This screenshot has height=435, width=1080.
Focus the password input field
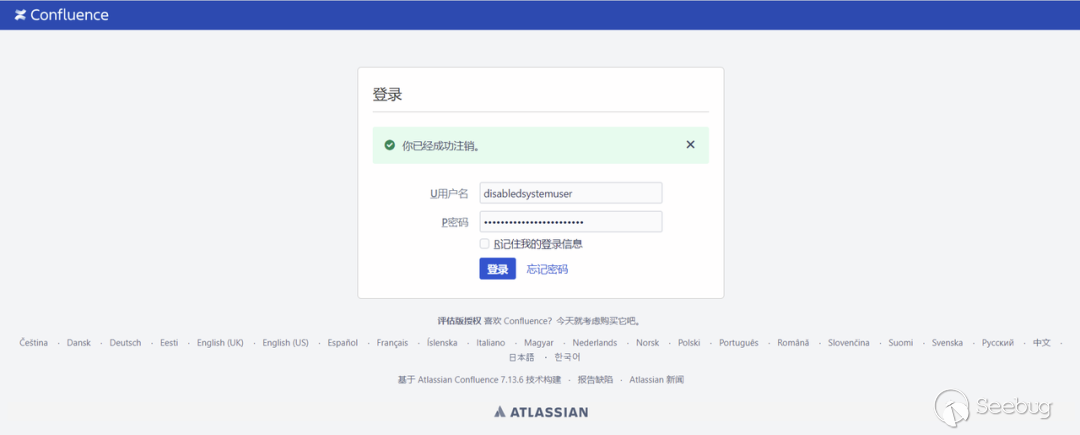pyautogui.click(x=571, y=222)
